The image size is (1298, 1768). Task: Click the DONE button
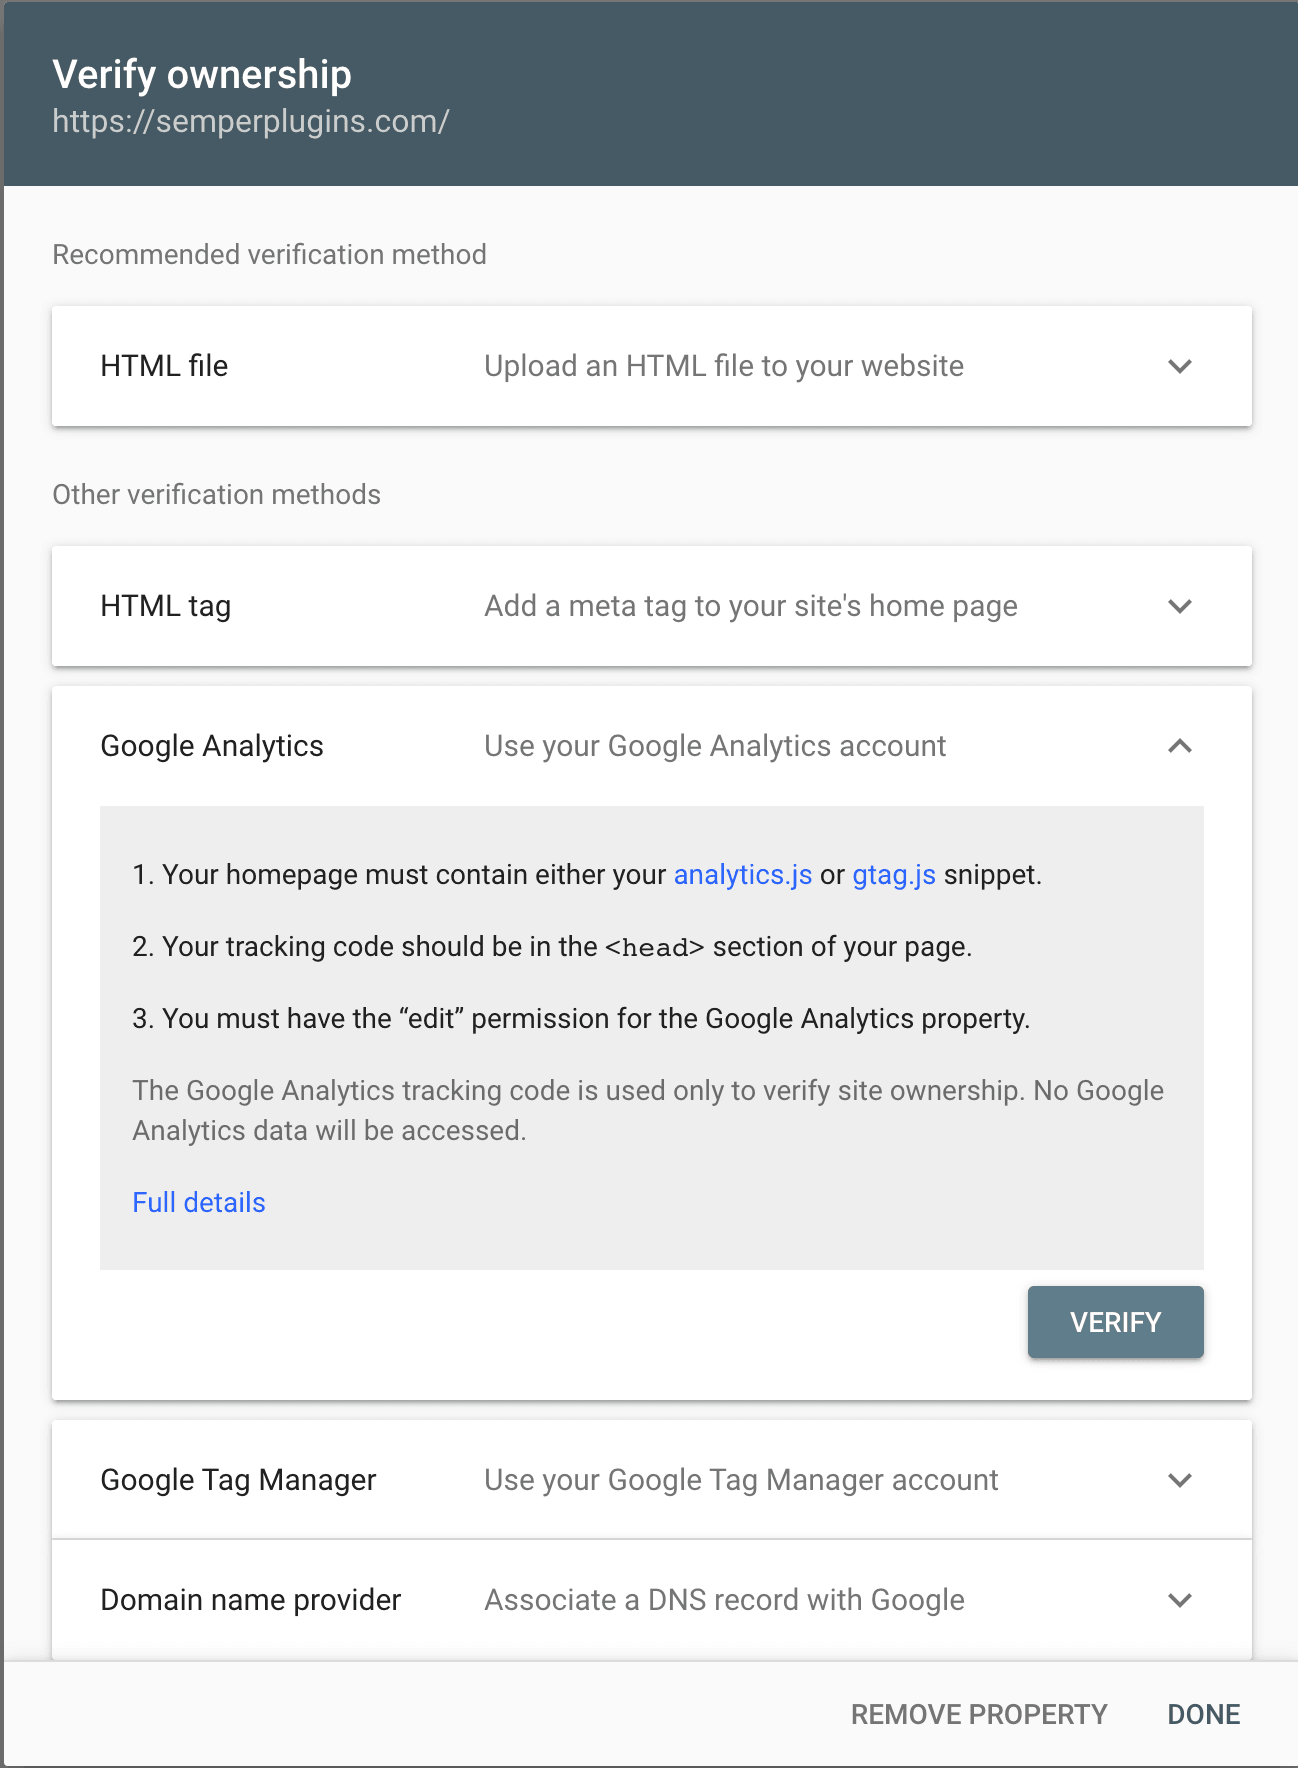pyautogui.click(x=1204, y=1714)
